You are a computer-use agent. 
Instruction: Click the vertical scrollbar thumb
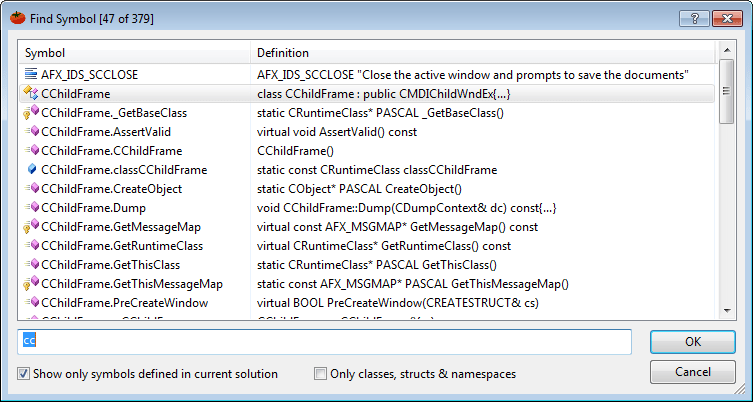click(727, 91)
